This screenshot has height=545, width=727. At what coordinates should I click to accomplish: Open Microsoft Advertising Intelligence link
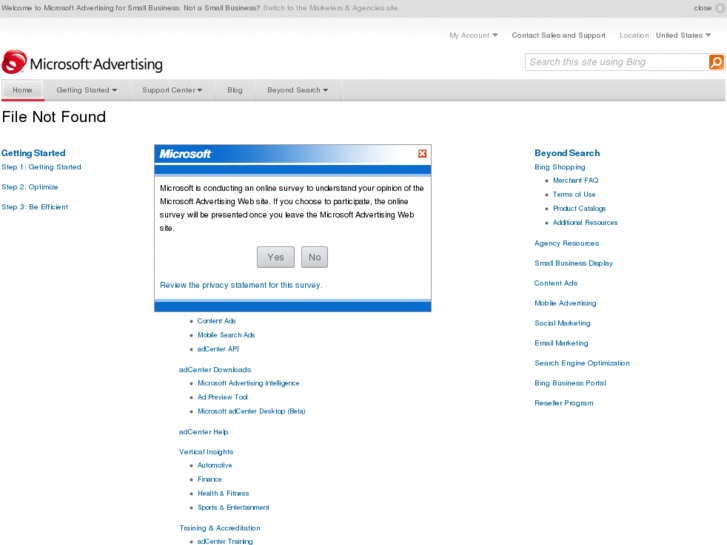pos(249,383)
